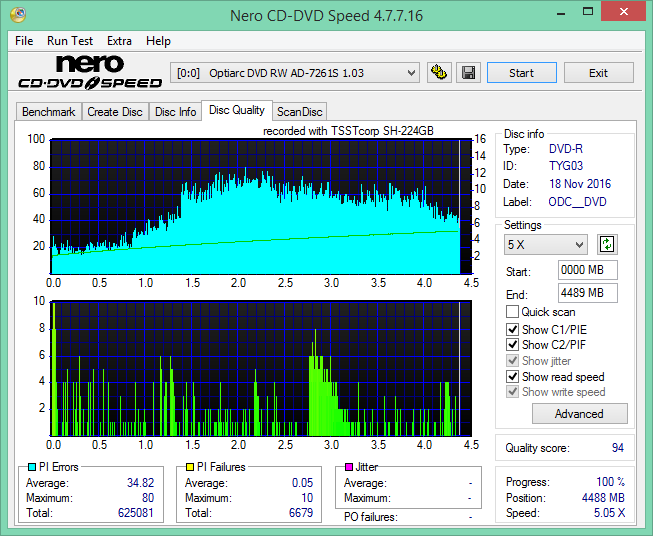This screenshot has width=653, height=536.
Task: Toggle Show C2/PIF checkbox
Action: 512,345
